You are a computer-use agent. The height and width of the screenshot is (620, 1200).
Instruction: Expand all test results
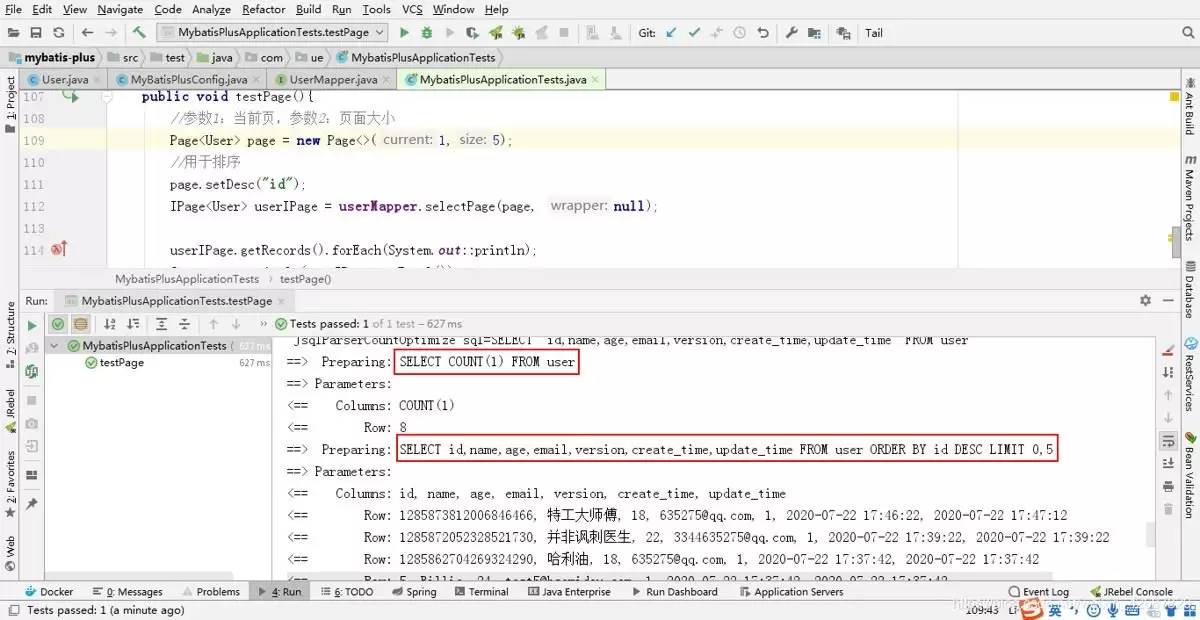161,324
